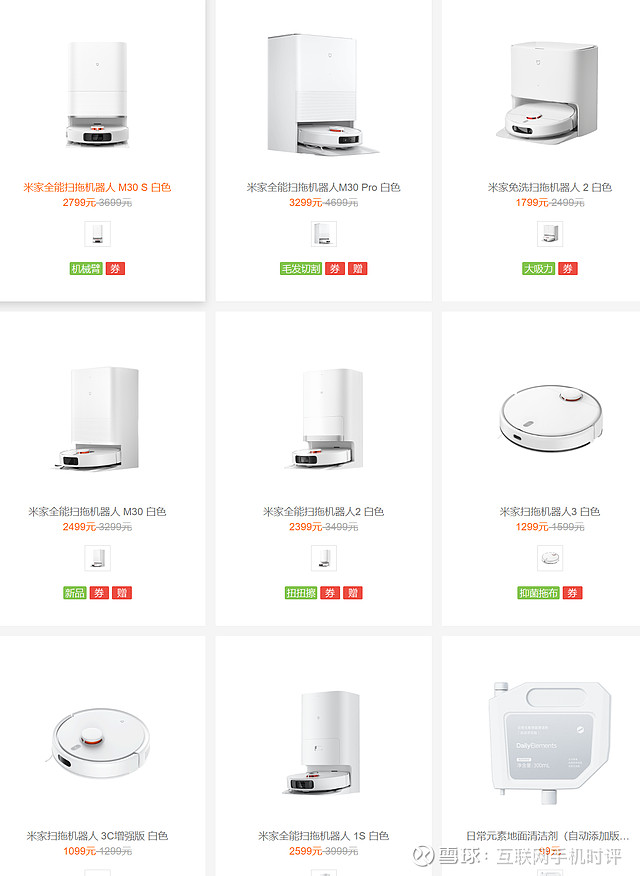Select M30 S white color variant thumbnail
Viewport: 640px width, 876px height.
[x=97, y=234]
